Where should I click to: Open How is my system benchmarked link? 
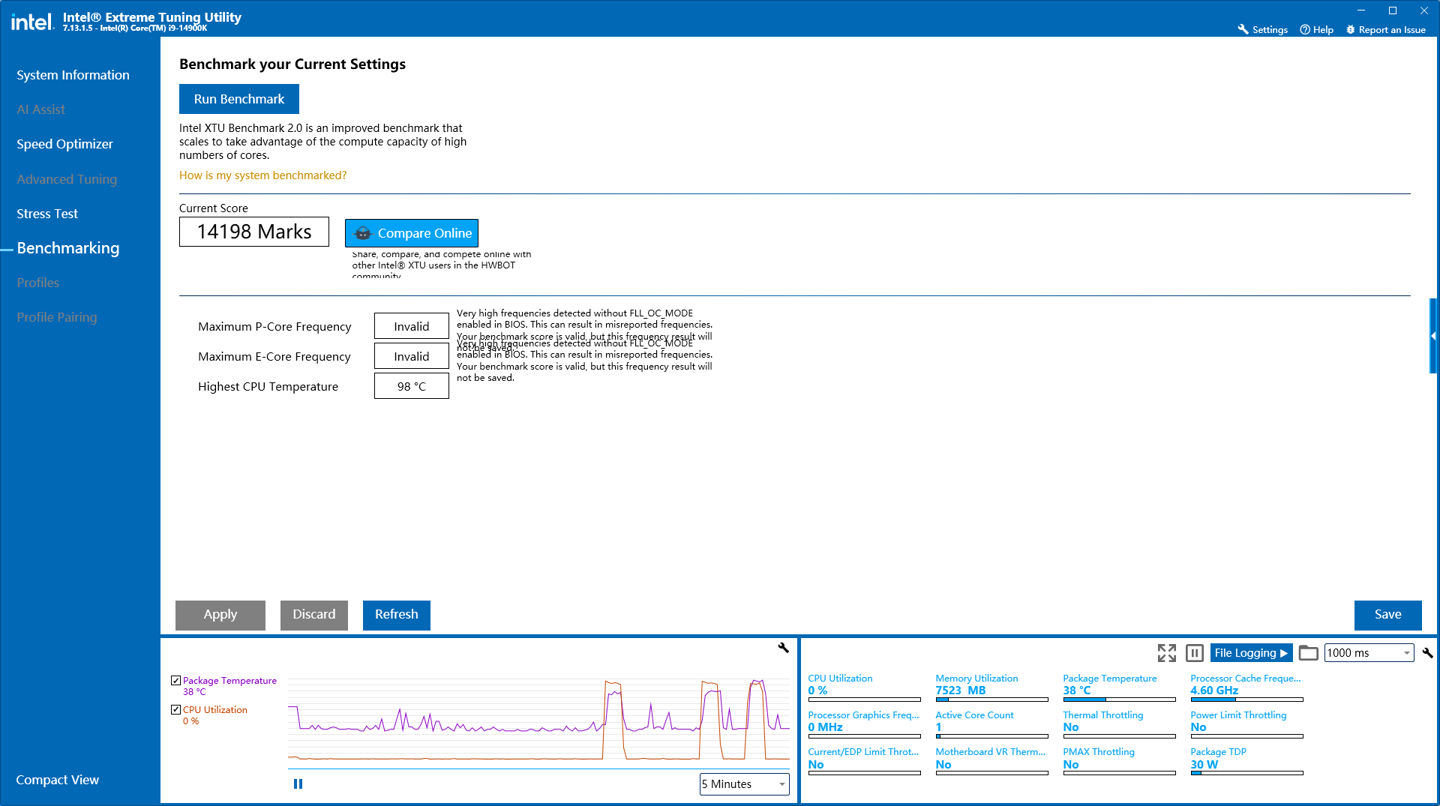(263, 175)
